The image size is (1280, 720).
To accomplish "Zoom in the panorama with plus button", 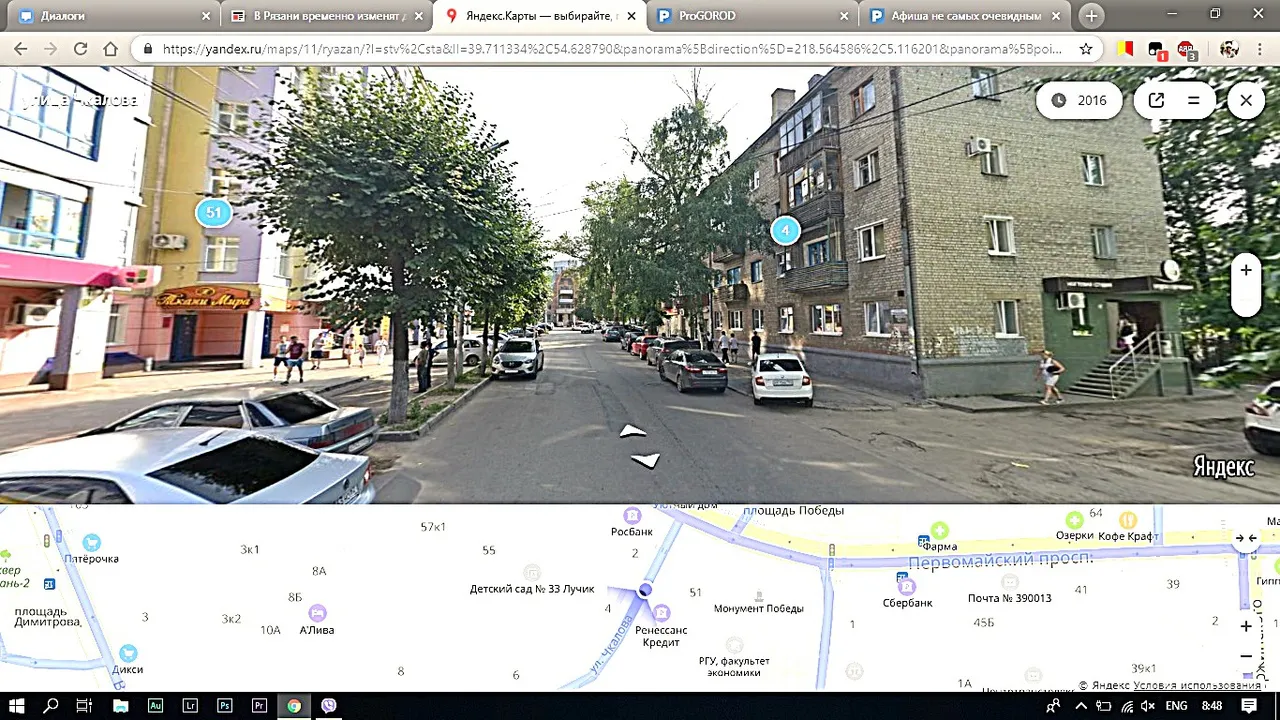I will pyautogui.click(x=1246, y=270).
